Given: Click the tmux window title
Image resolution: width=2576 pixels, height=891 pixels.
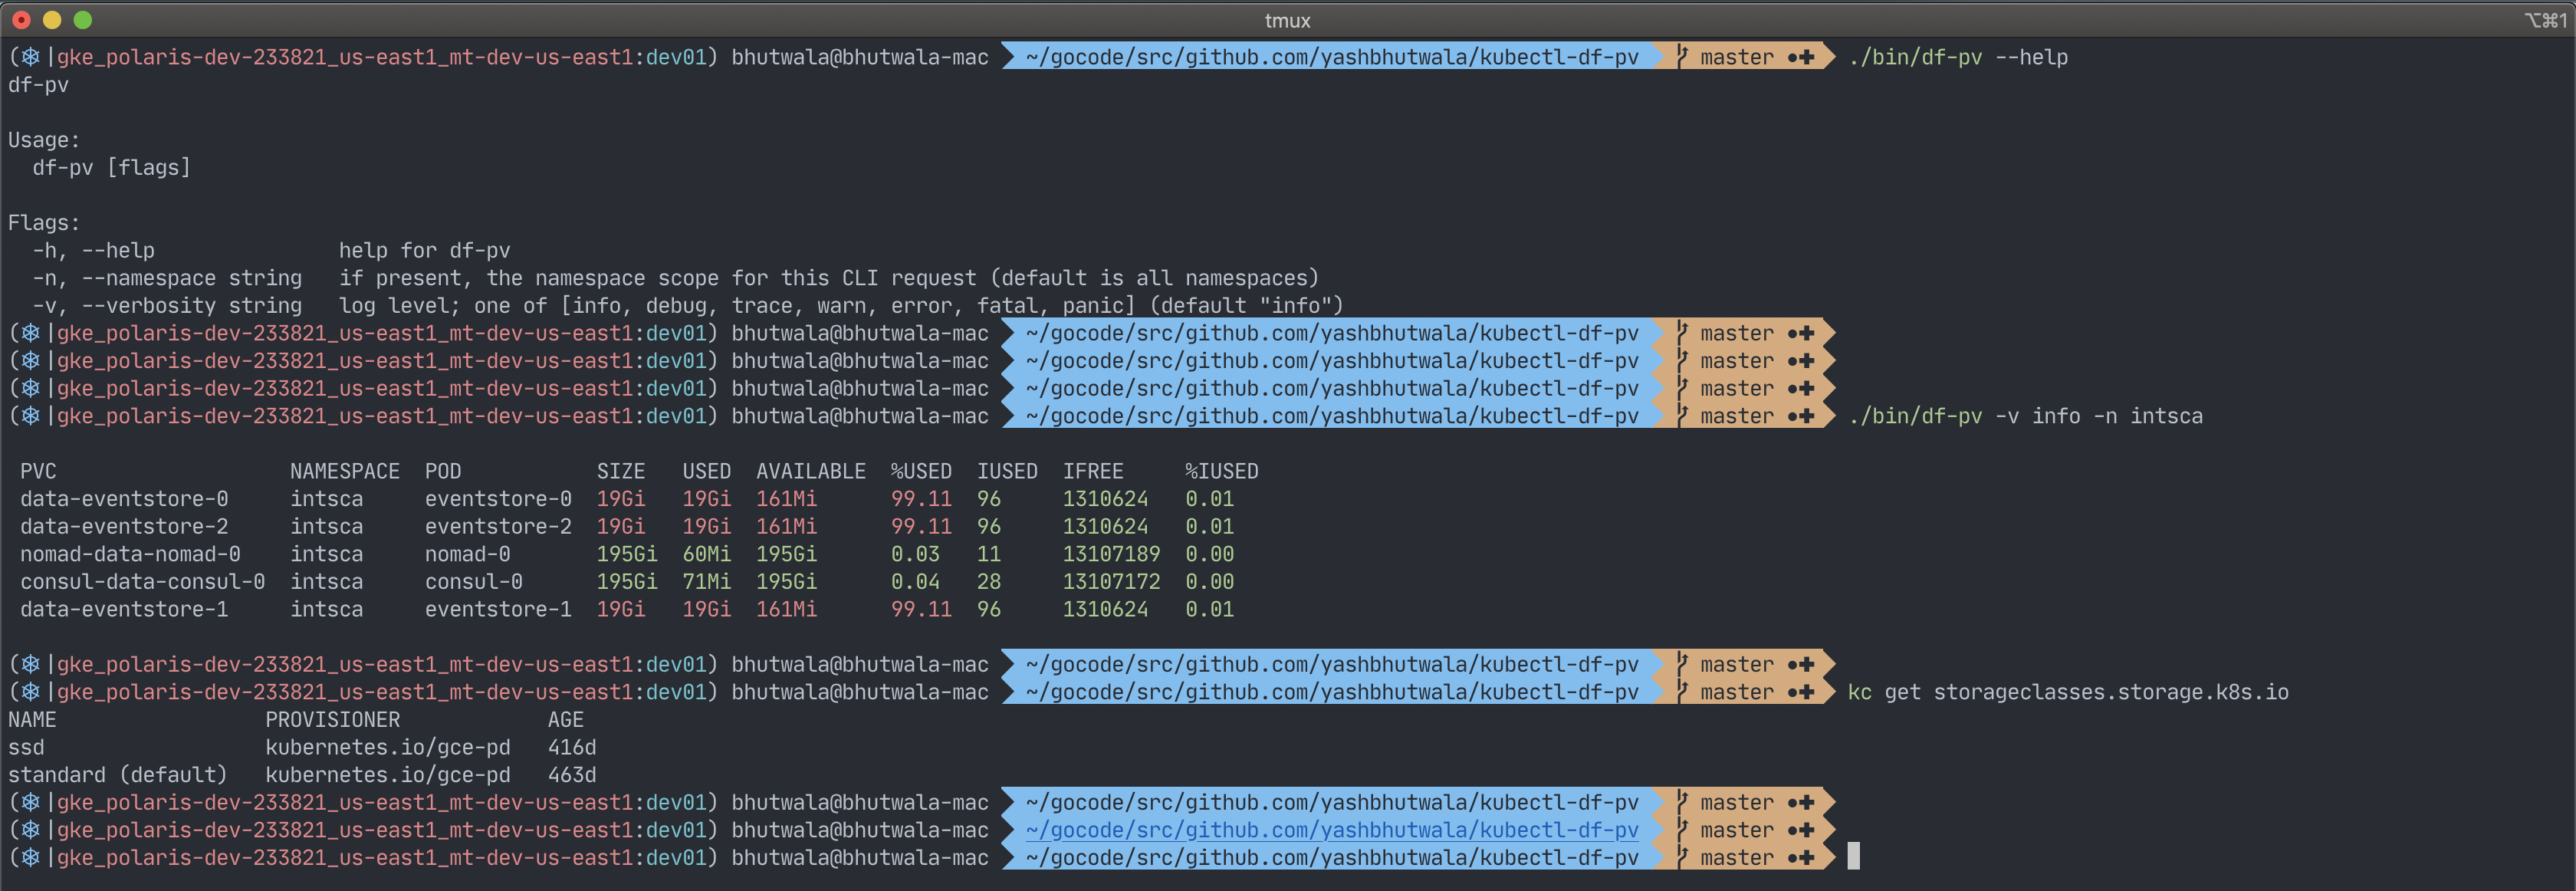Looking at the screenshot, I should pyautogui.click(x=1287, y=20).
